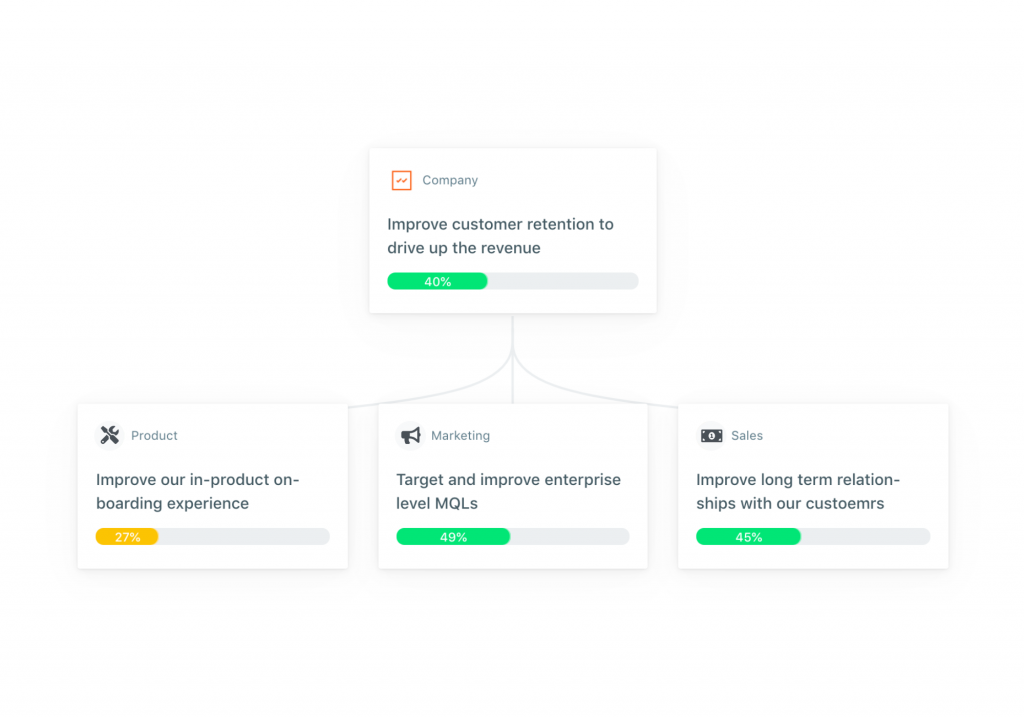Click the 40% green progress bar
Image resolution: width=1024 pixels, height=717 pixels.
click(438, 281)
